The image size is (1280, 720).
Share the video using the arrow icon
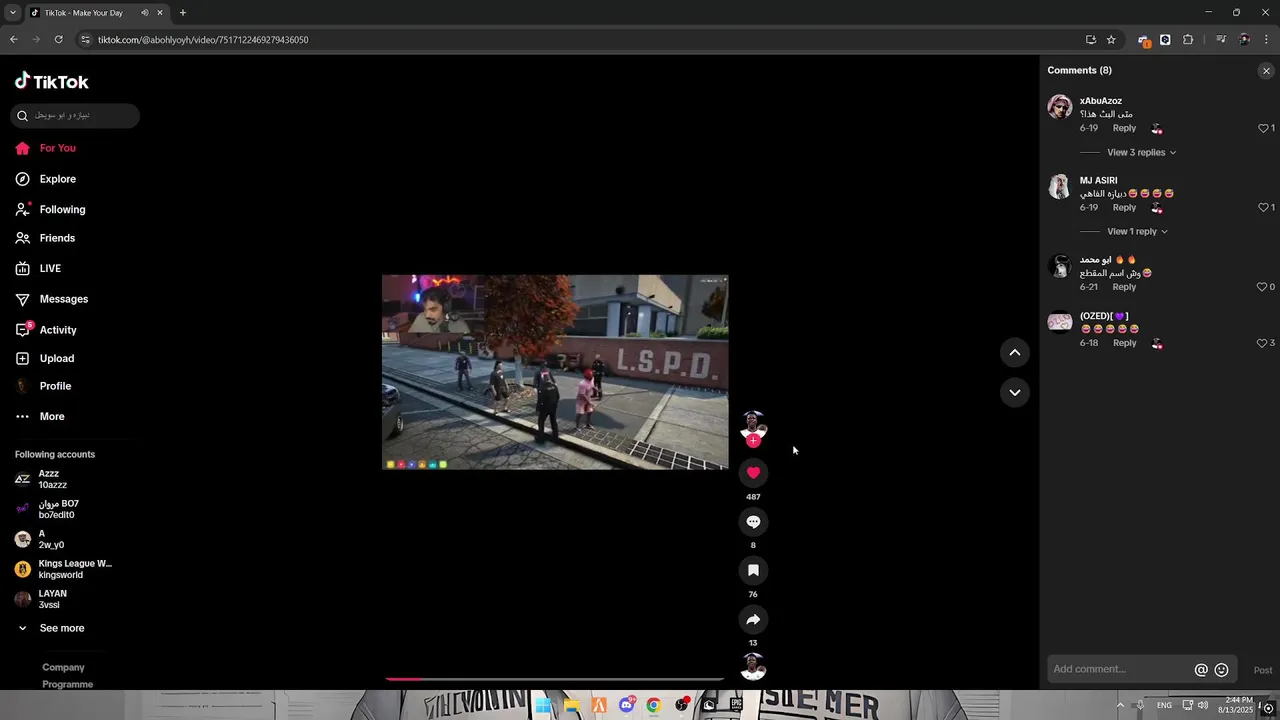pyautogui.click(x=753, y=620)
